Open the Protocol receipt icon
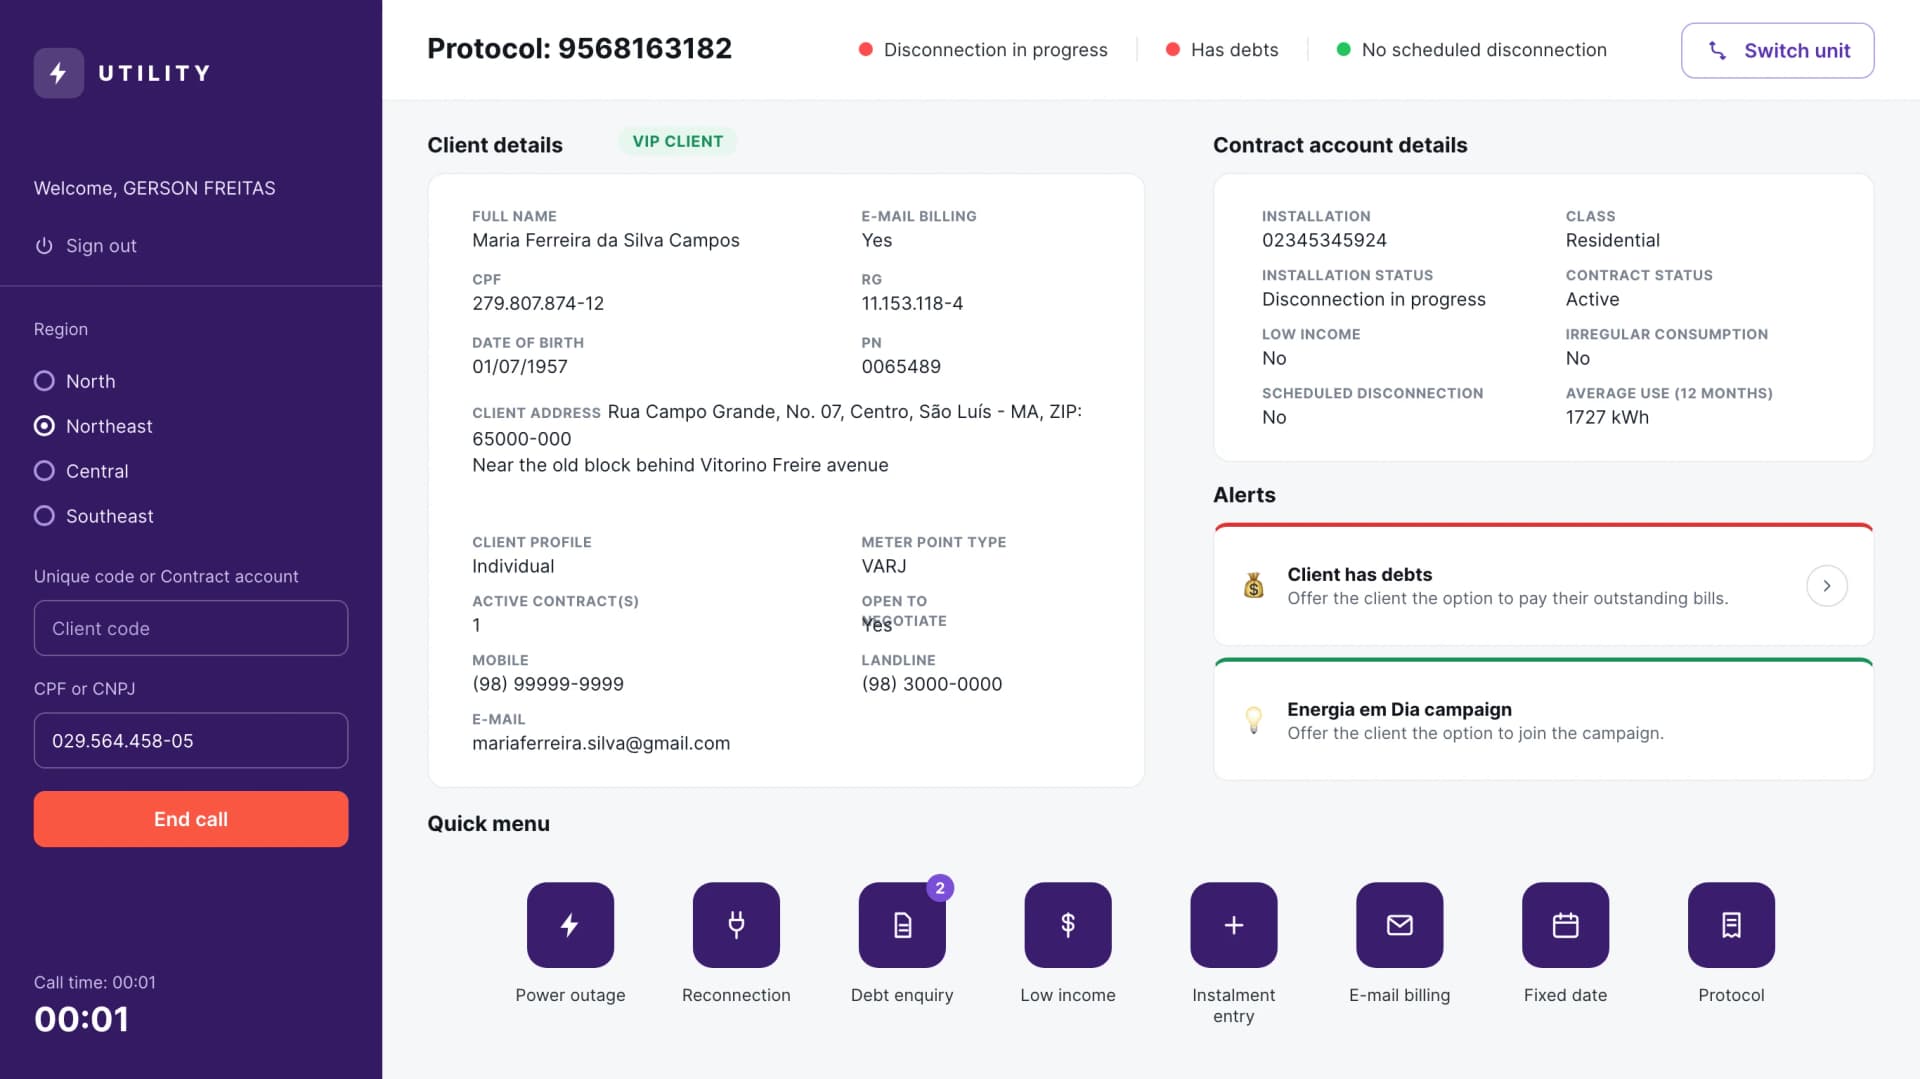This screenshot has width=1920, height=1079. [1732, 924]
